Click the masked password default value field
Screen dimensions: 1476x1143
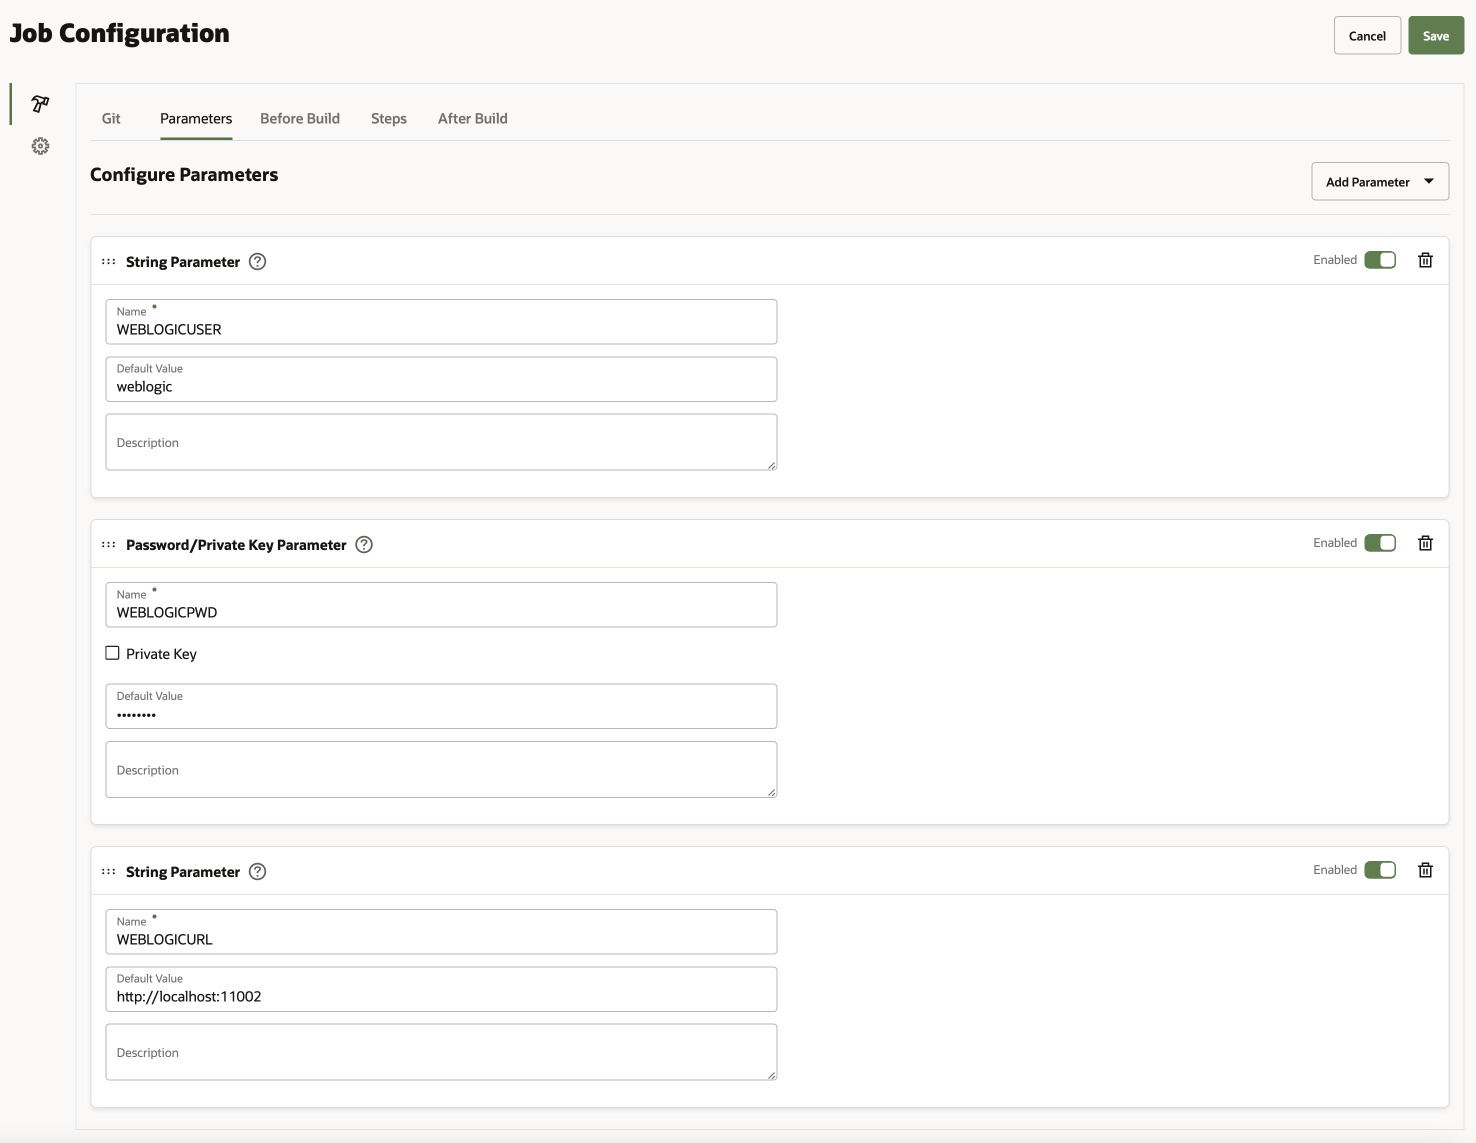coord(441,706)
